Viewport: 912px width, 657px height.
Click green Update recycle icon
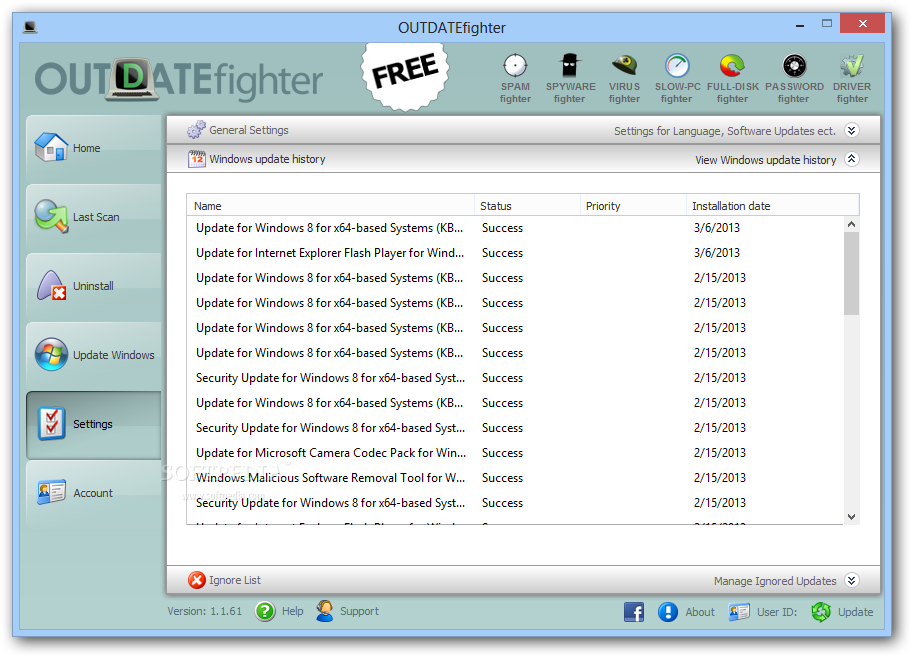tap(821, 612)
